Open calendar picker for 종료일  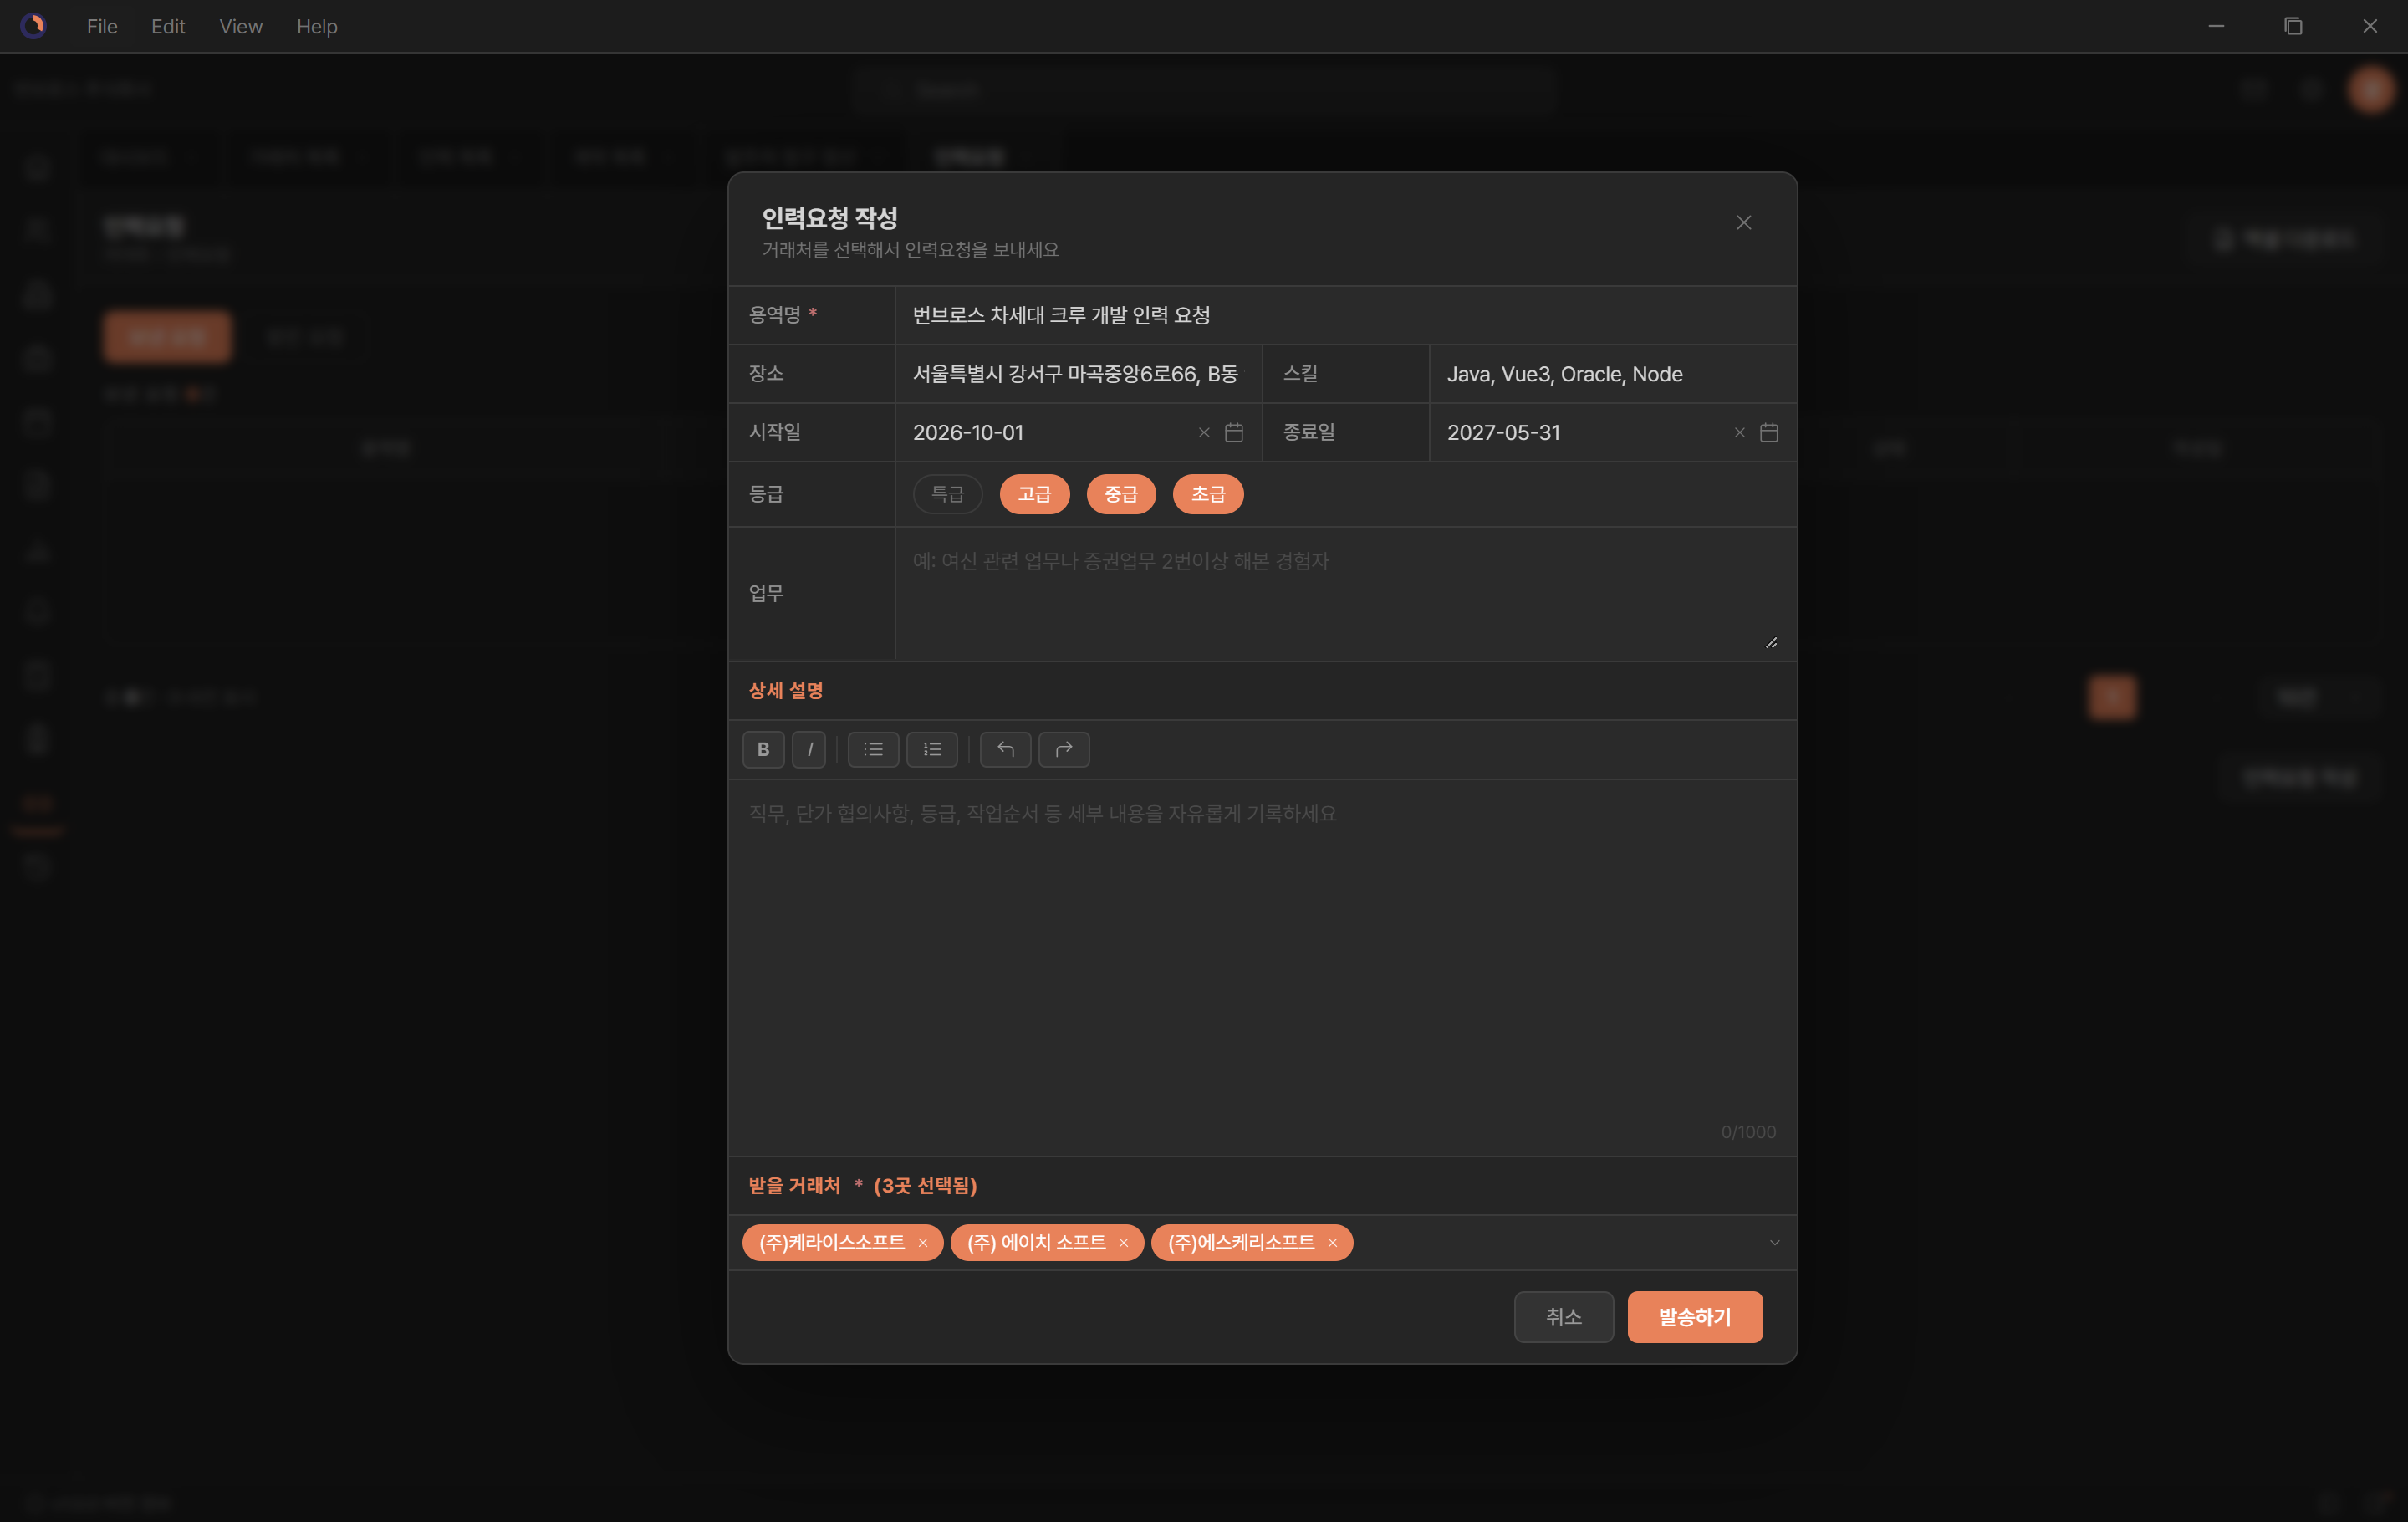pyautogui.click(x=1769, y=432)
